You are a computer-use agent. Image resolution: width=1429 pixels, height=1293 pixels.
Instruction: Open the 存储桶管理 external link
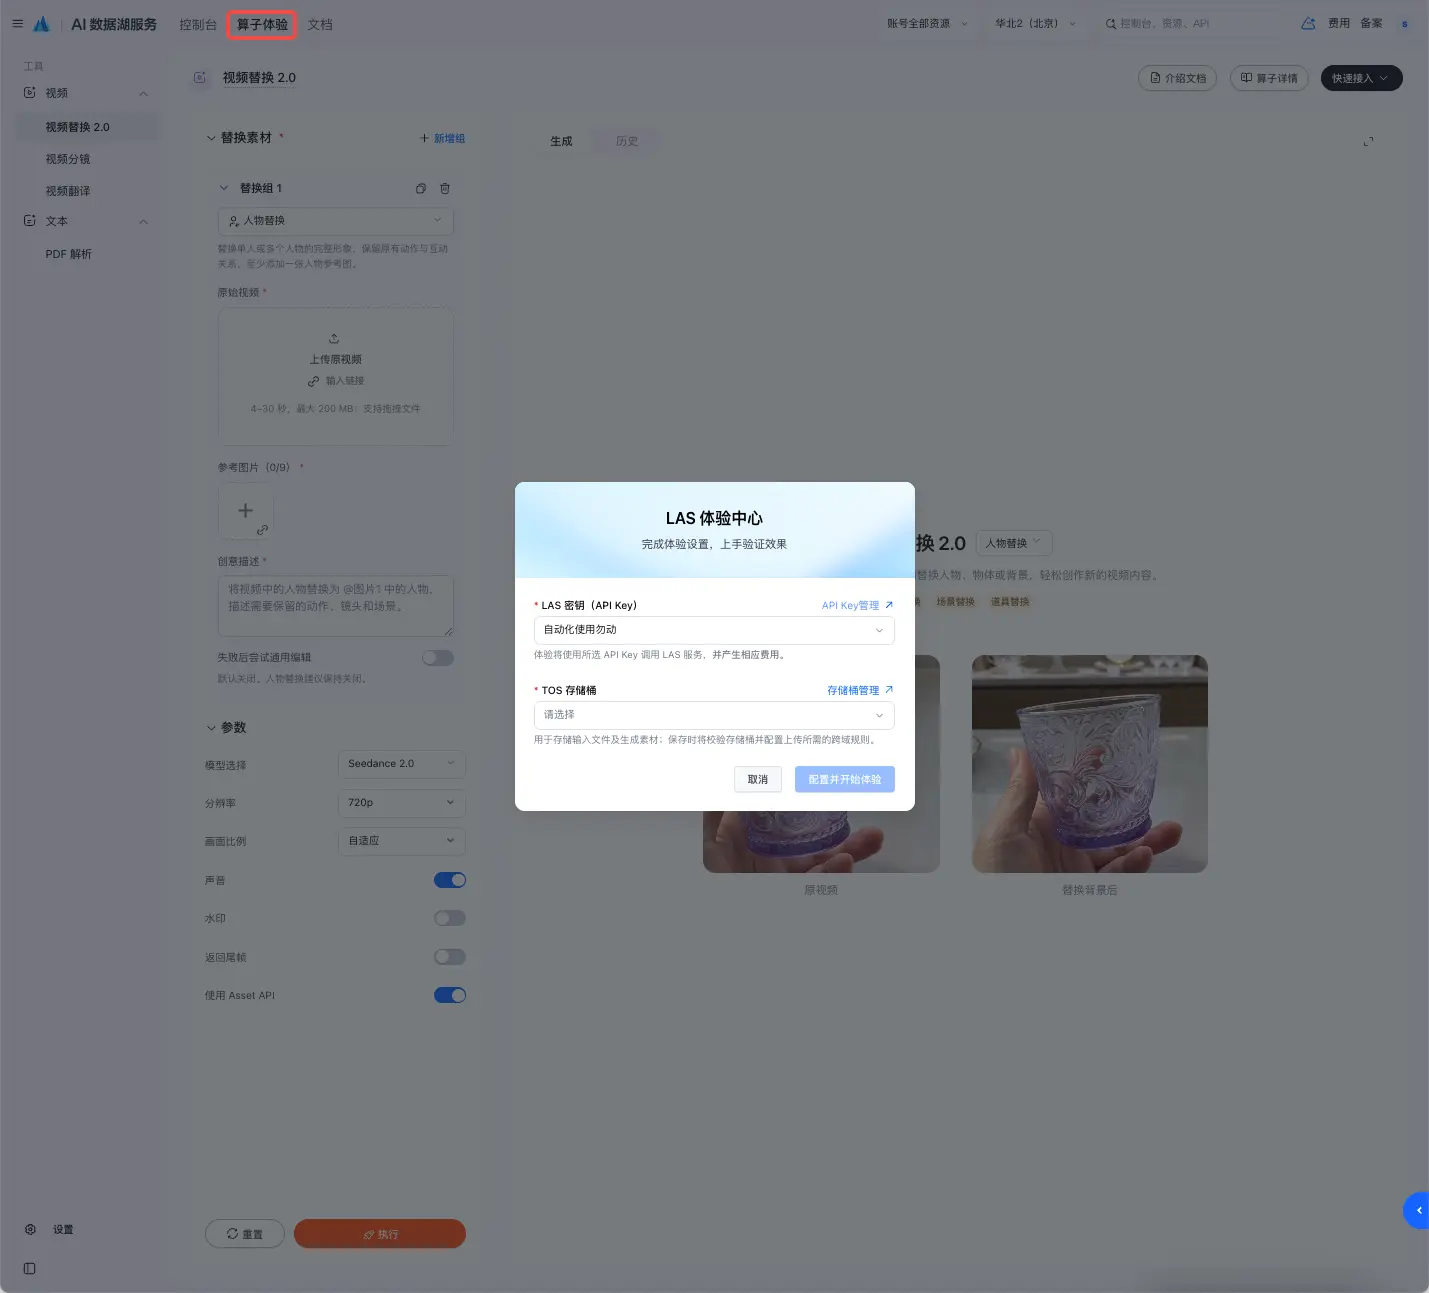click(860, 690)
